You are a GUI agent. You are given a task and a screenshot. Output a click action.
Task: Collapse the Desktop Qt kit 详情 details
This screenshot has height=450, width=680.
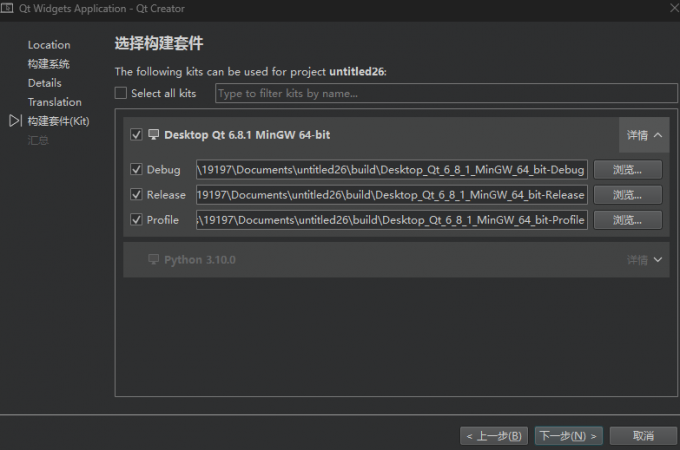pos(643,135)
